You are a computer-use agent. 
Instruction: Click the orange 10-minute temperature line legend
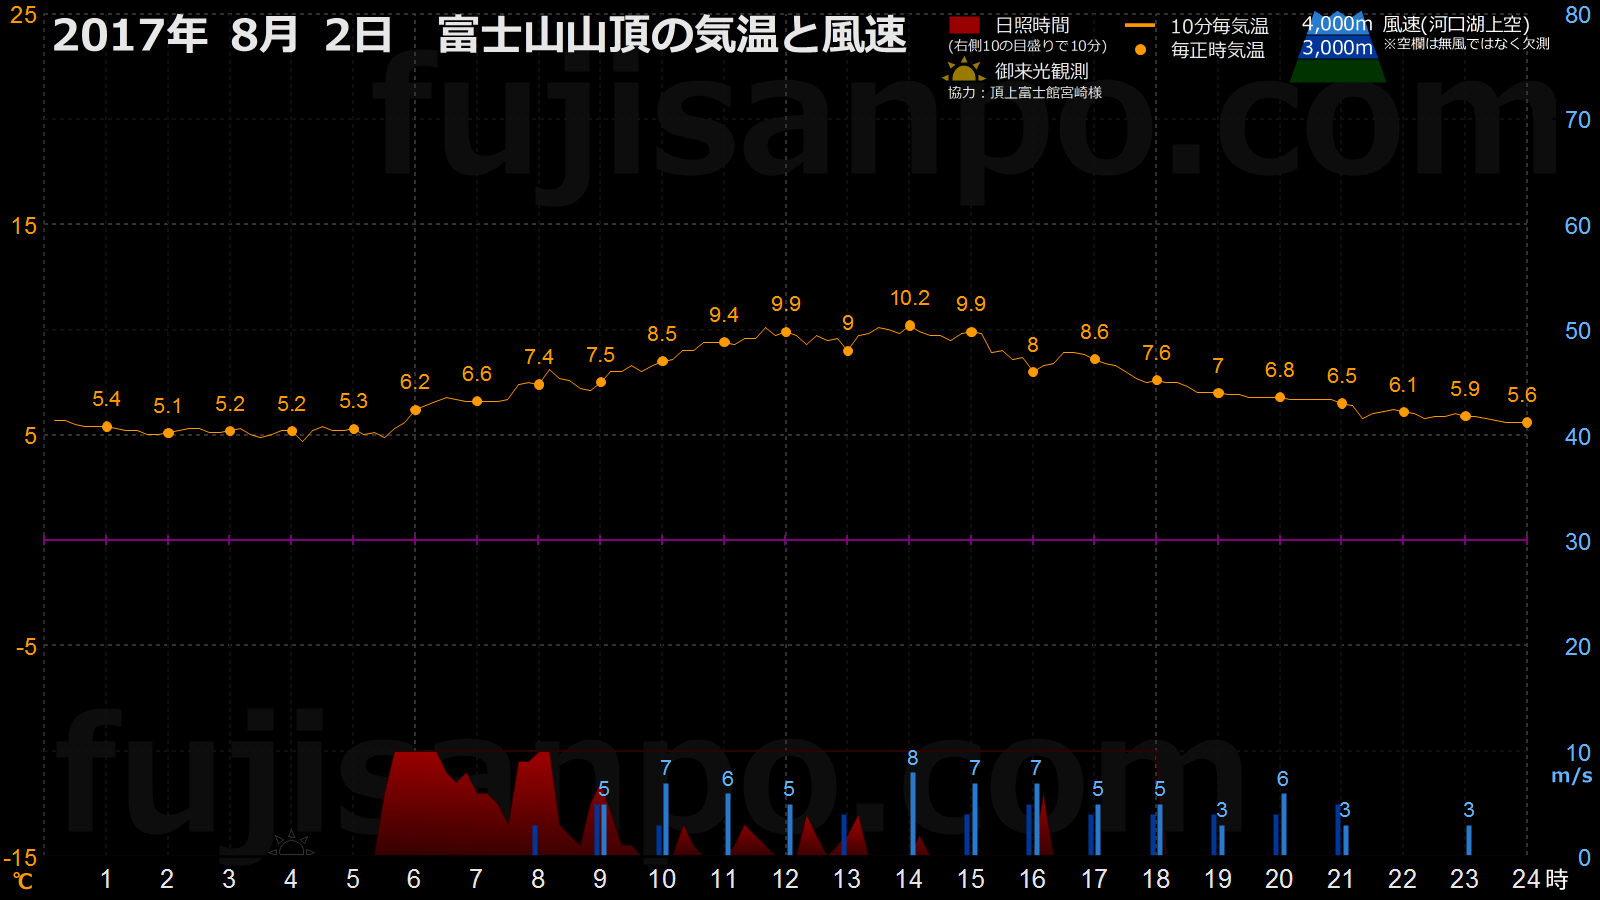(1140, 25)
